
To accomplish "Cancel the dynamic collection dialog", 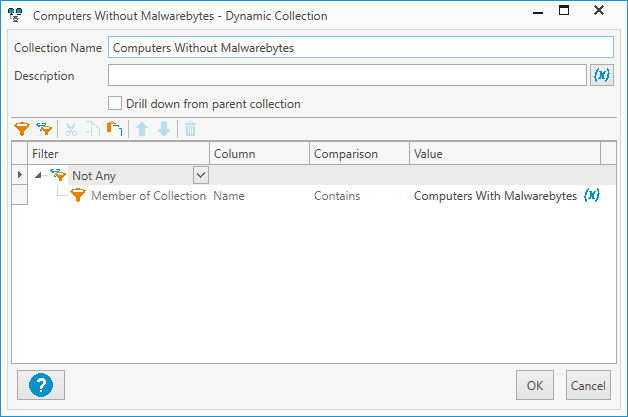I will tap(588, 385).
